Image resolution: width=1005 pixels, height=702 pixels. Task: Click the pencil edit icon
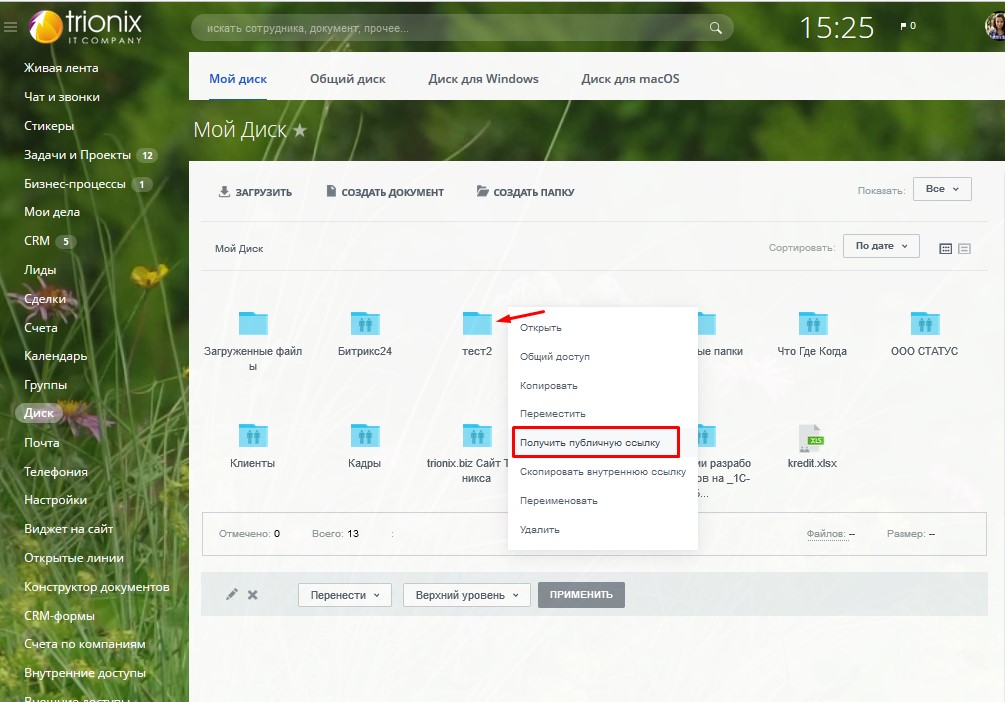click(x=231, y=594)
